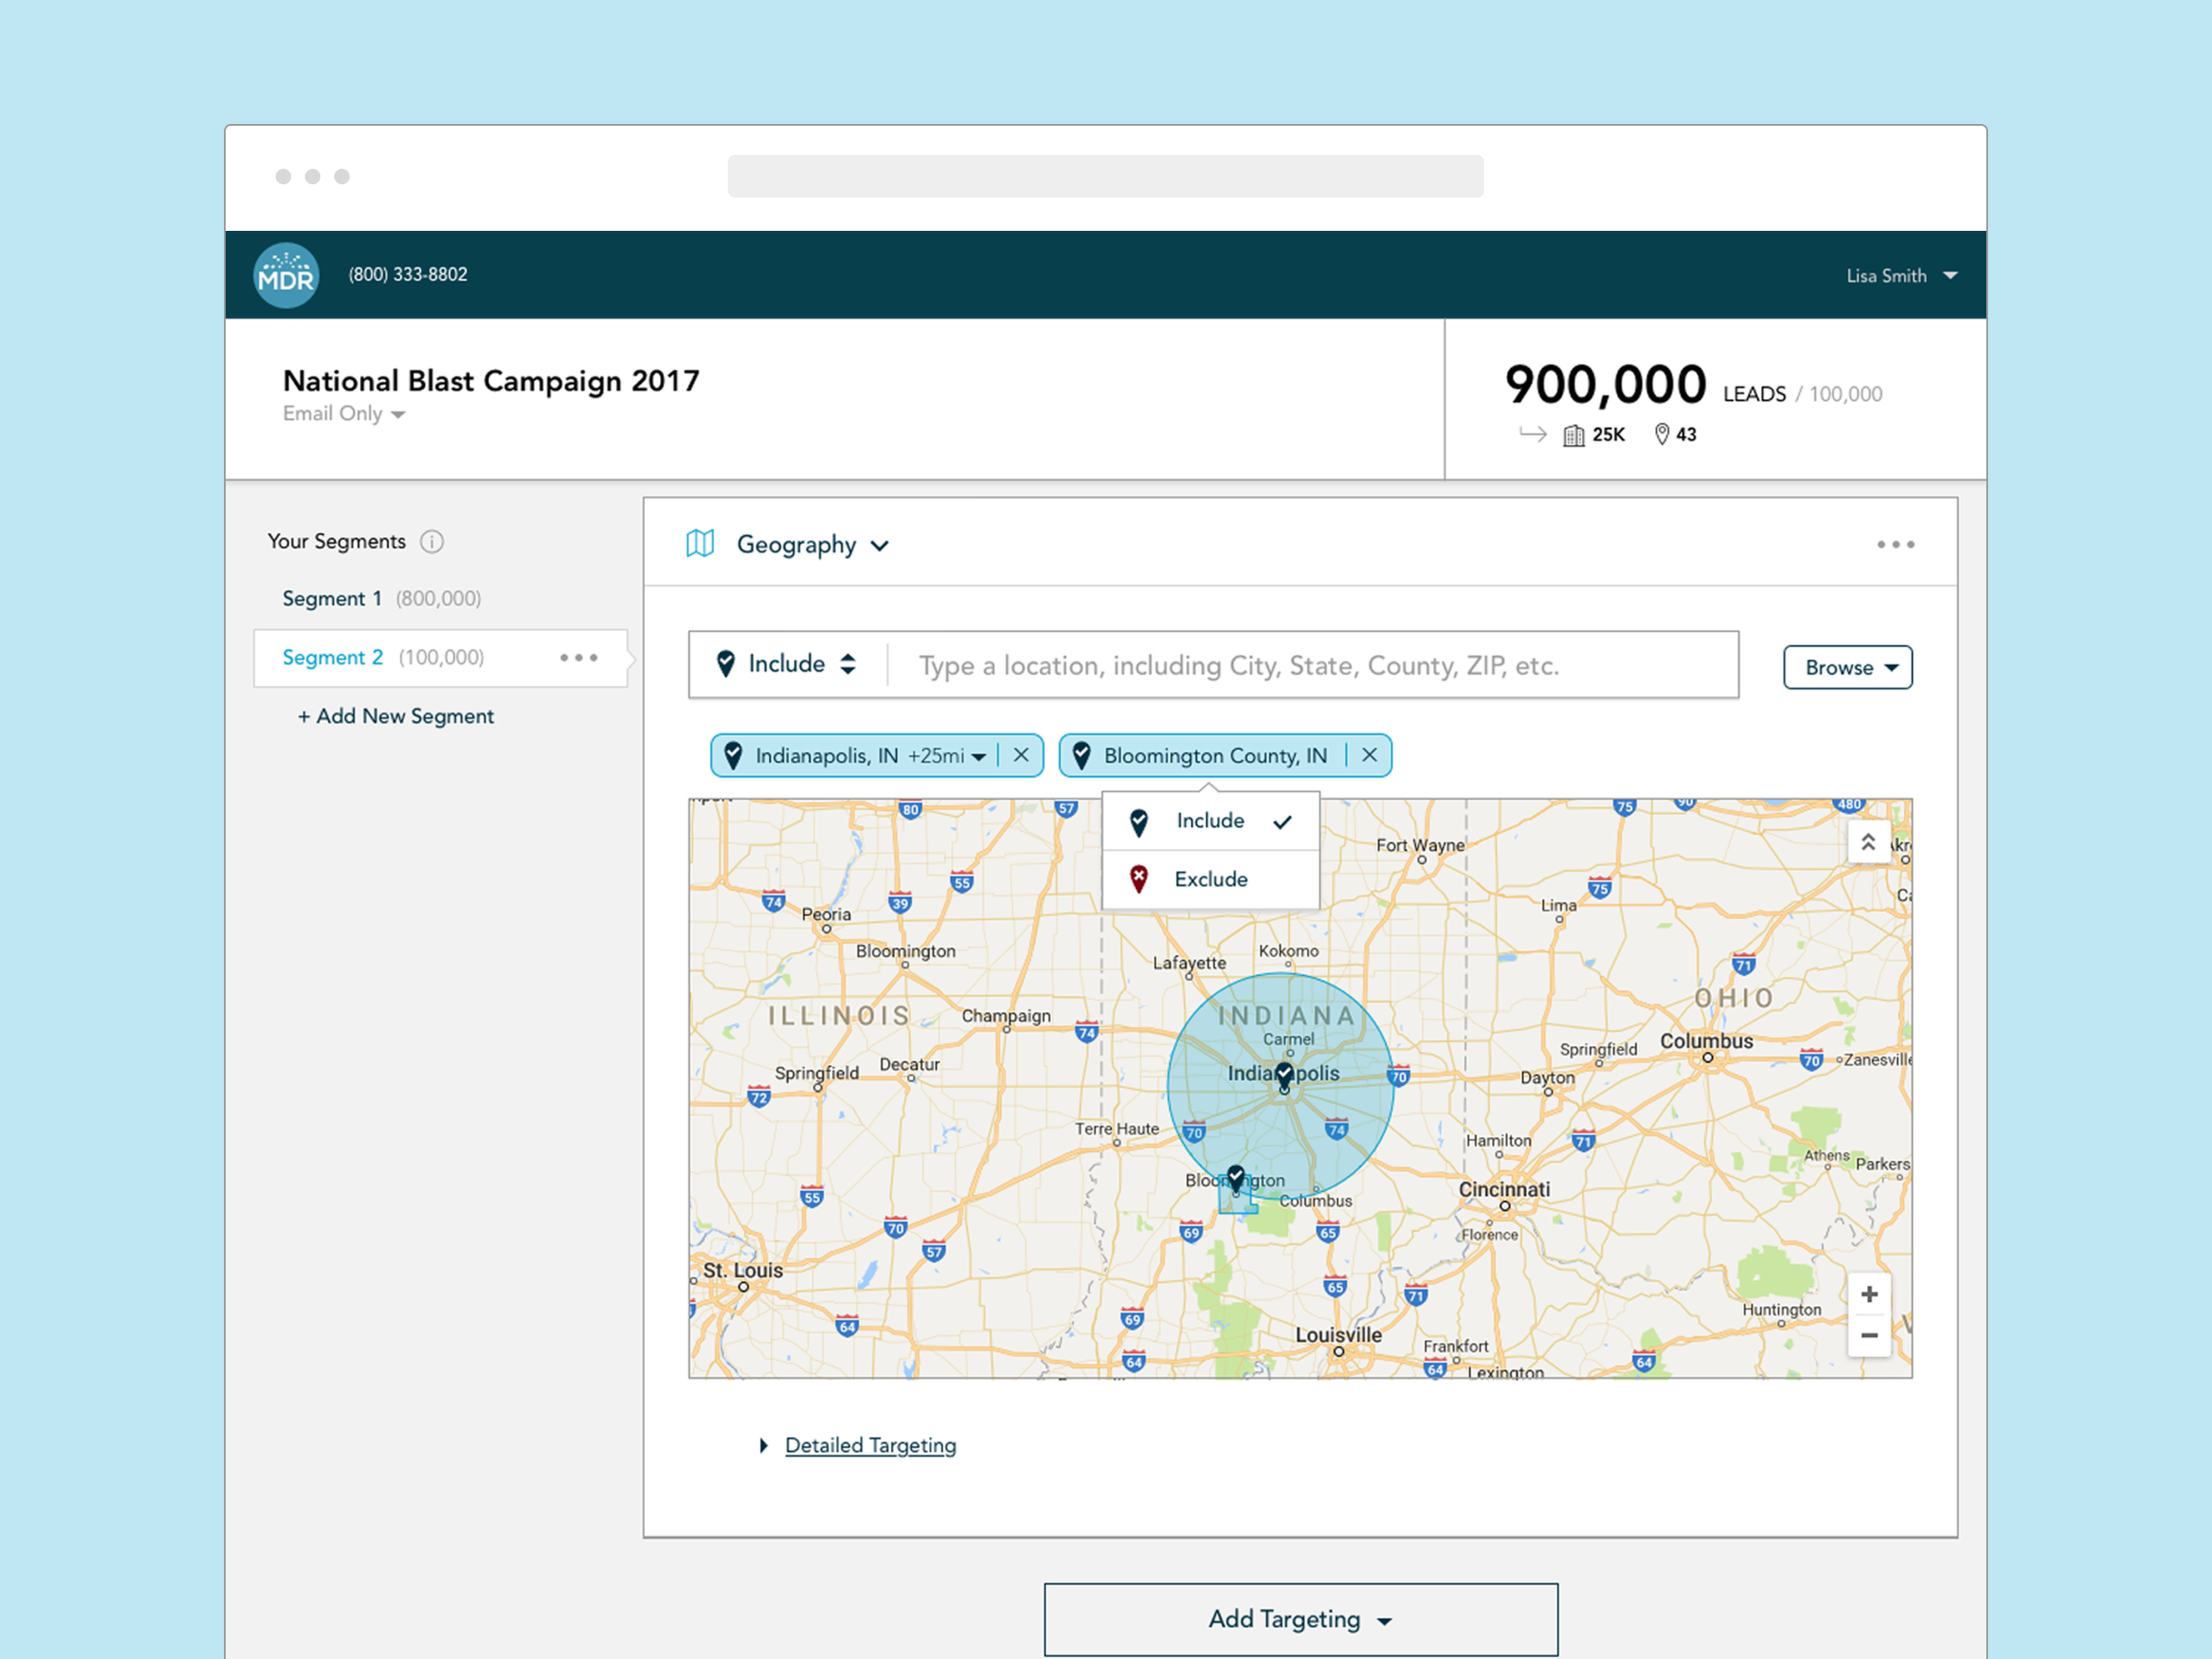Remove the Bloomington County, IN tag

tap(1369, 755)
